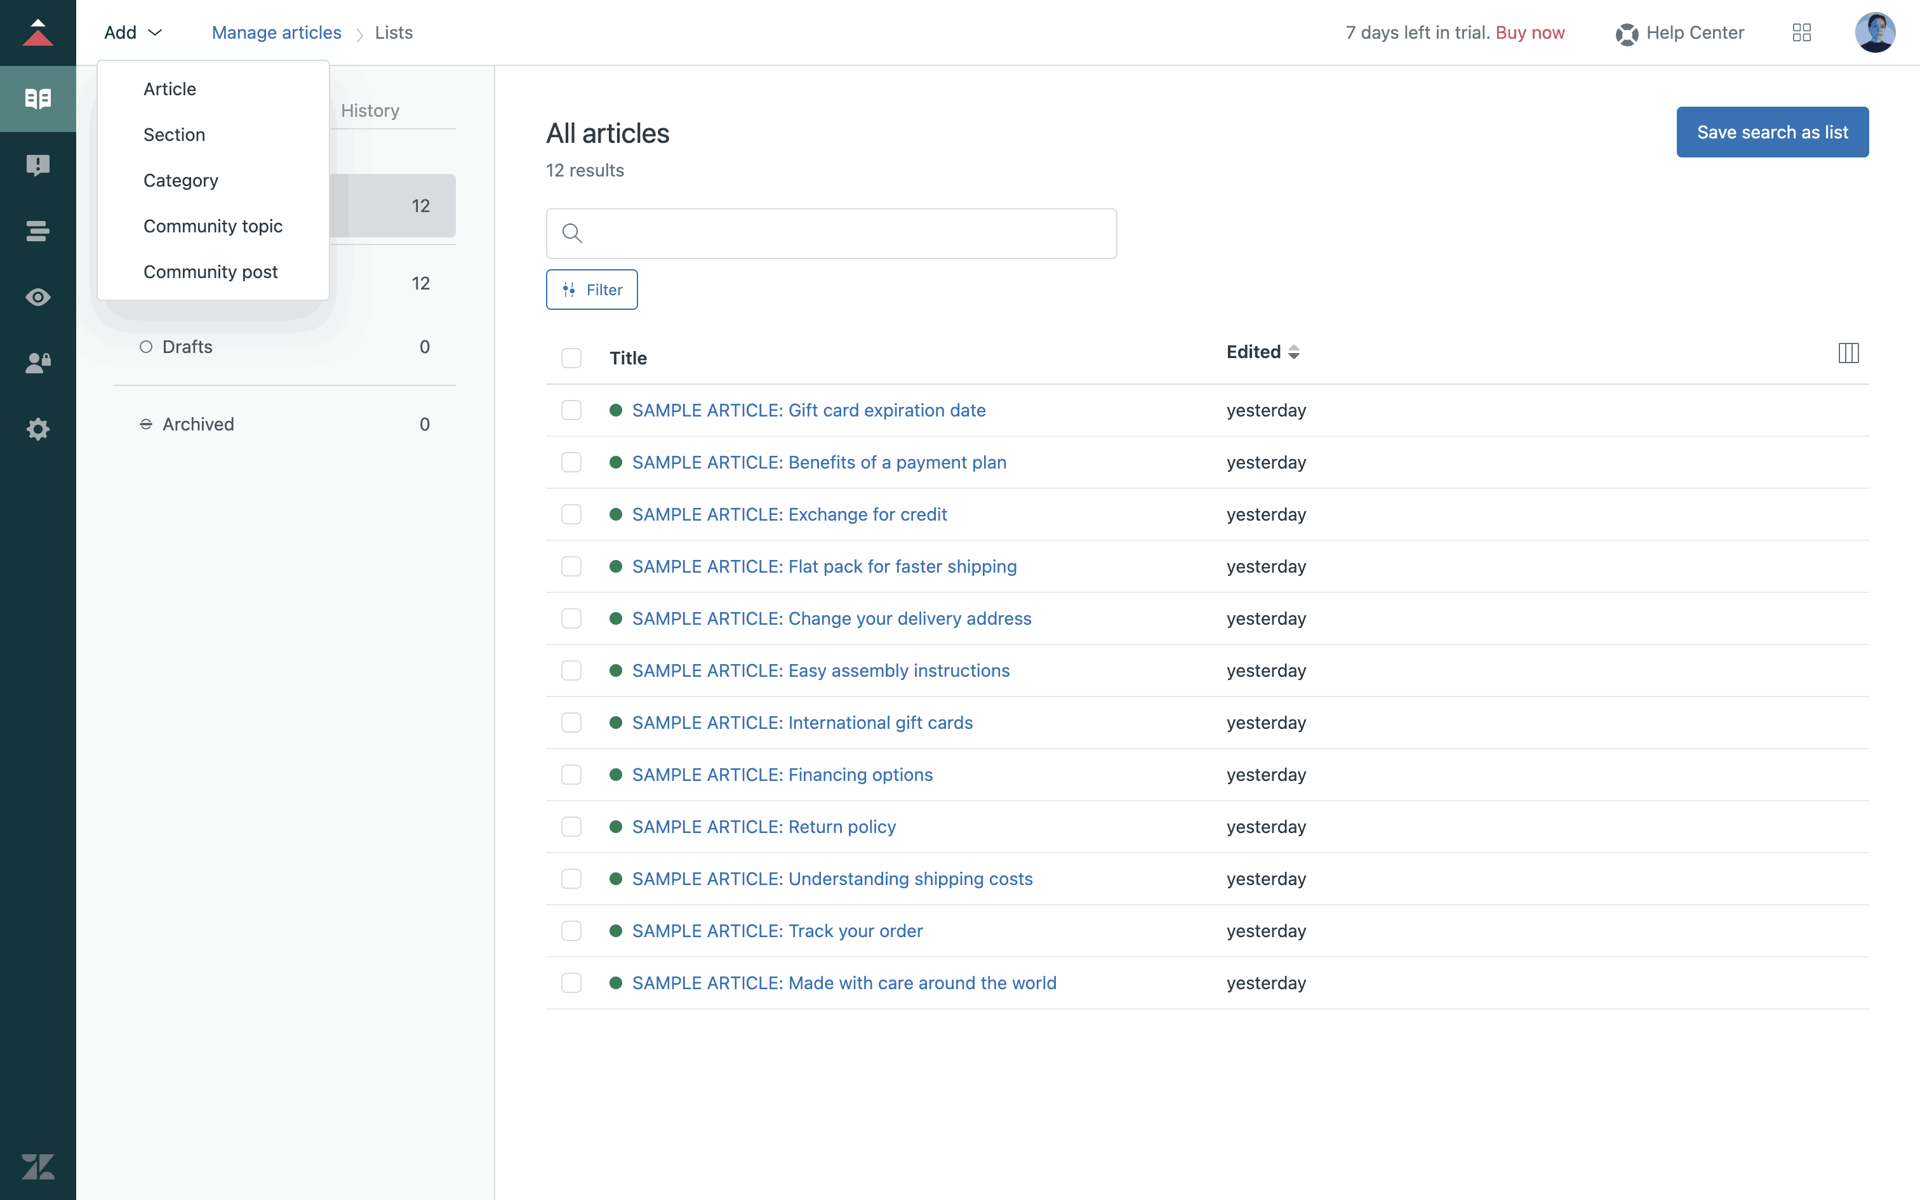Choose Category from the Add menu
This screenshot has height=1200, width=1920.
point(213,181)
